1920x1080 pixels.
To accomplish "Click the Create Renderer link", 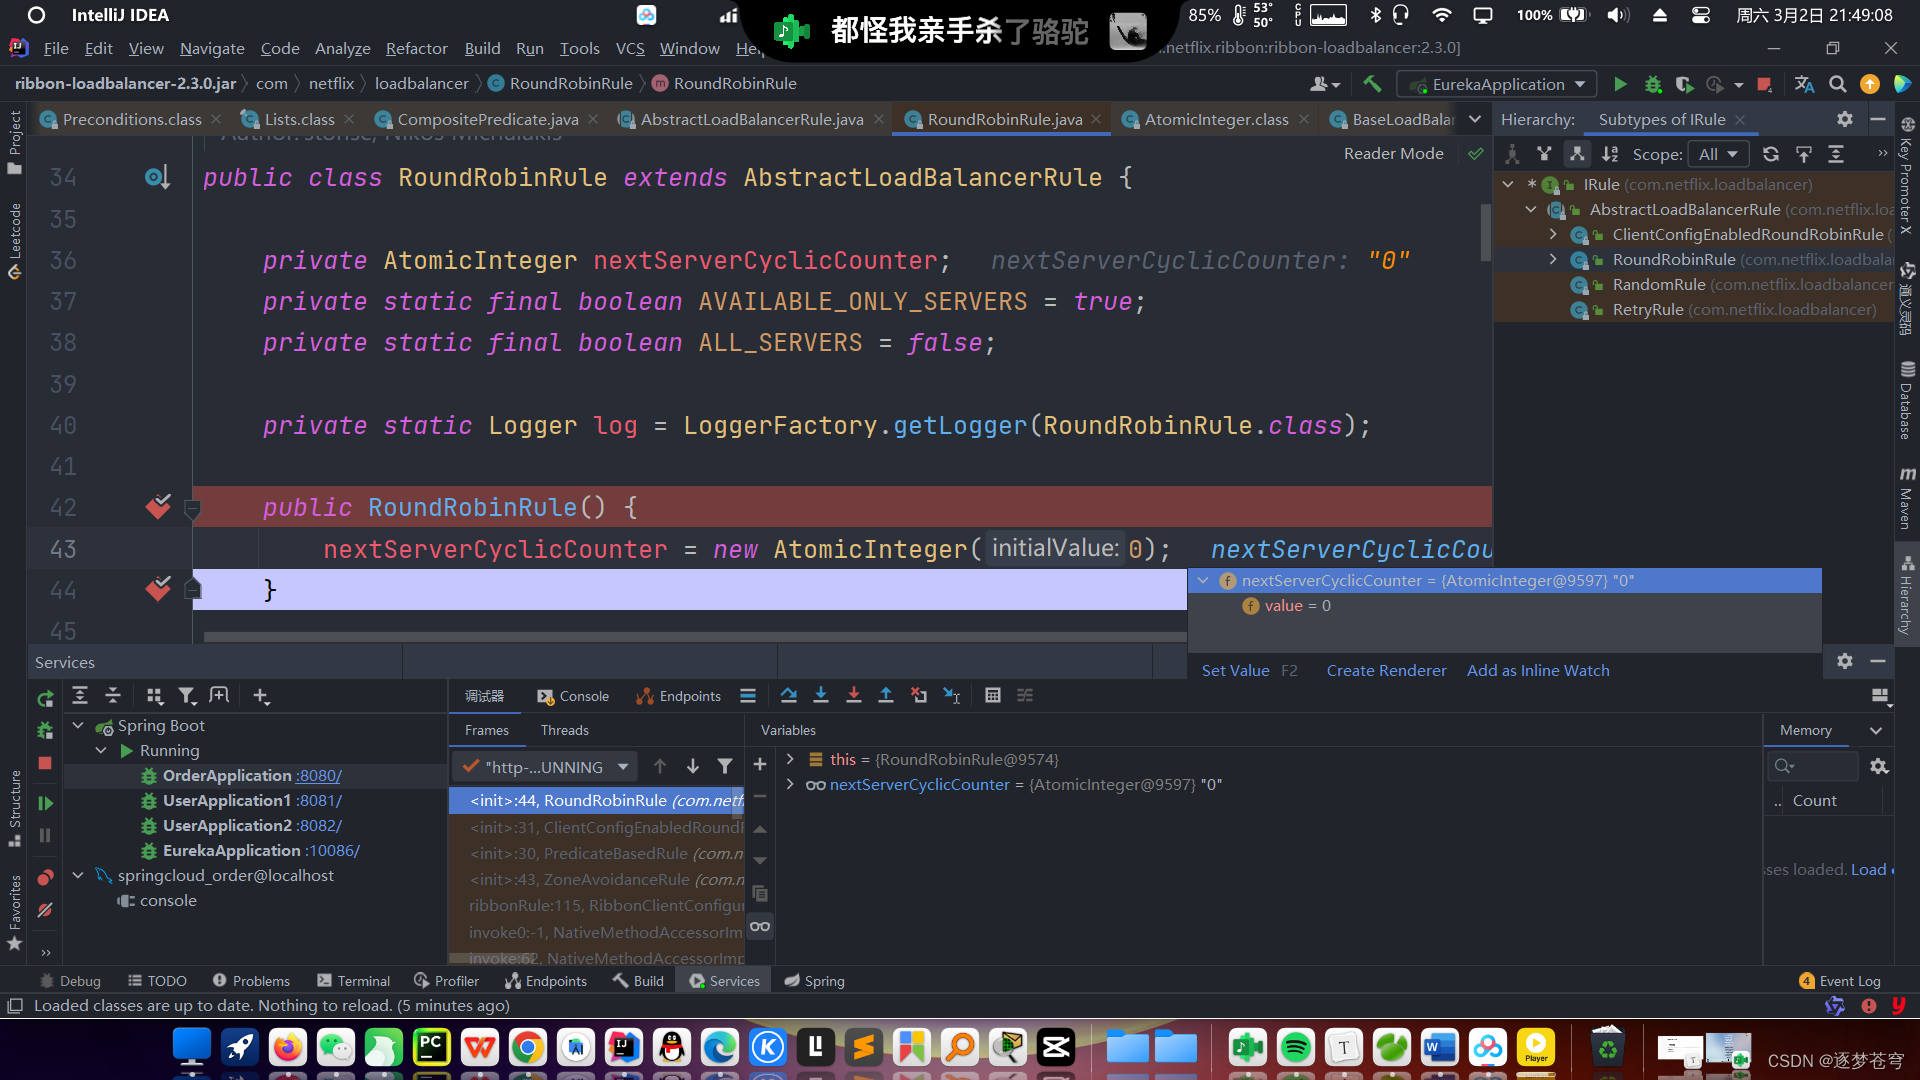I will pyautogui.click(x=1386, y=671).
